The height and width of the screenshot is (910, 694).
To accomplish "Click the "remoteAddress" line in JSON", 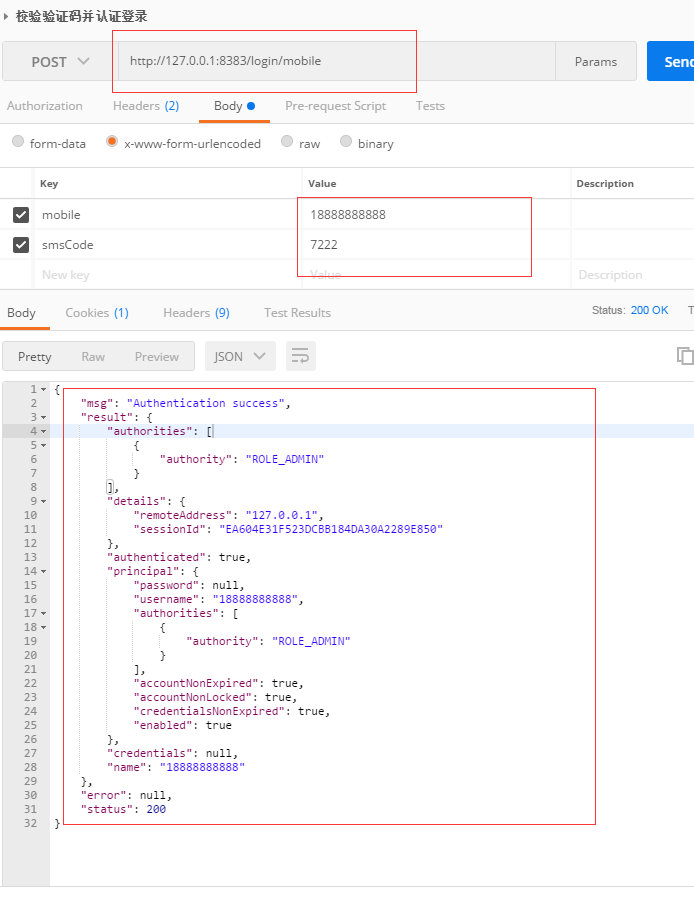I will (229, 515).
